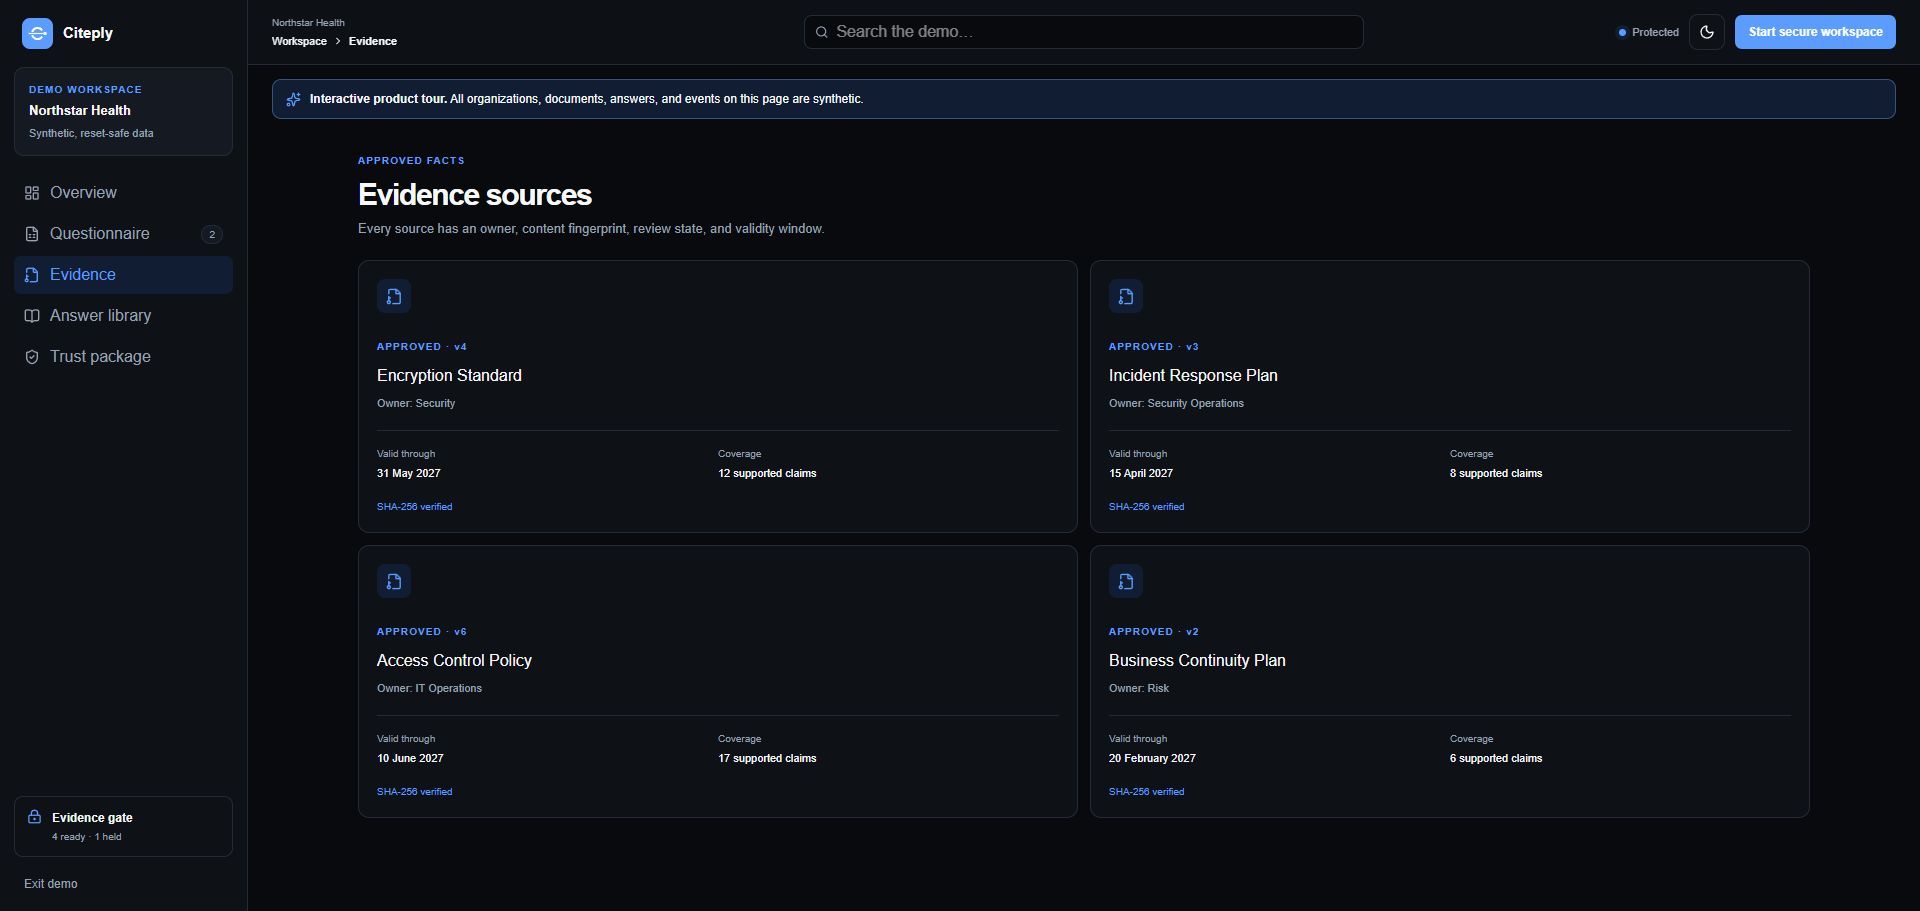Click the 15 April 2027 date
The height and width of the screenshot is (911, 1920).
1141,473
